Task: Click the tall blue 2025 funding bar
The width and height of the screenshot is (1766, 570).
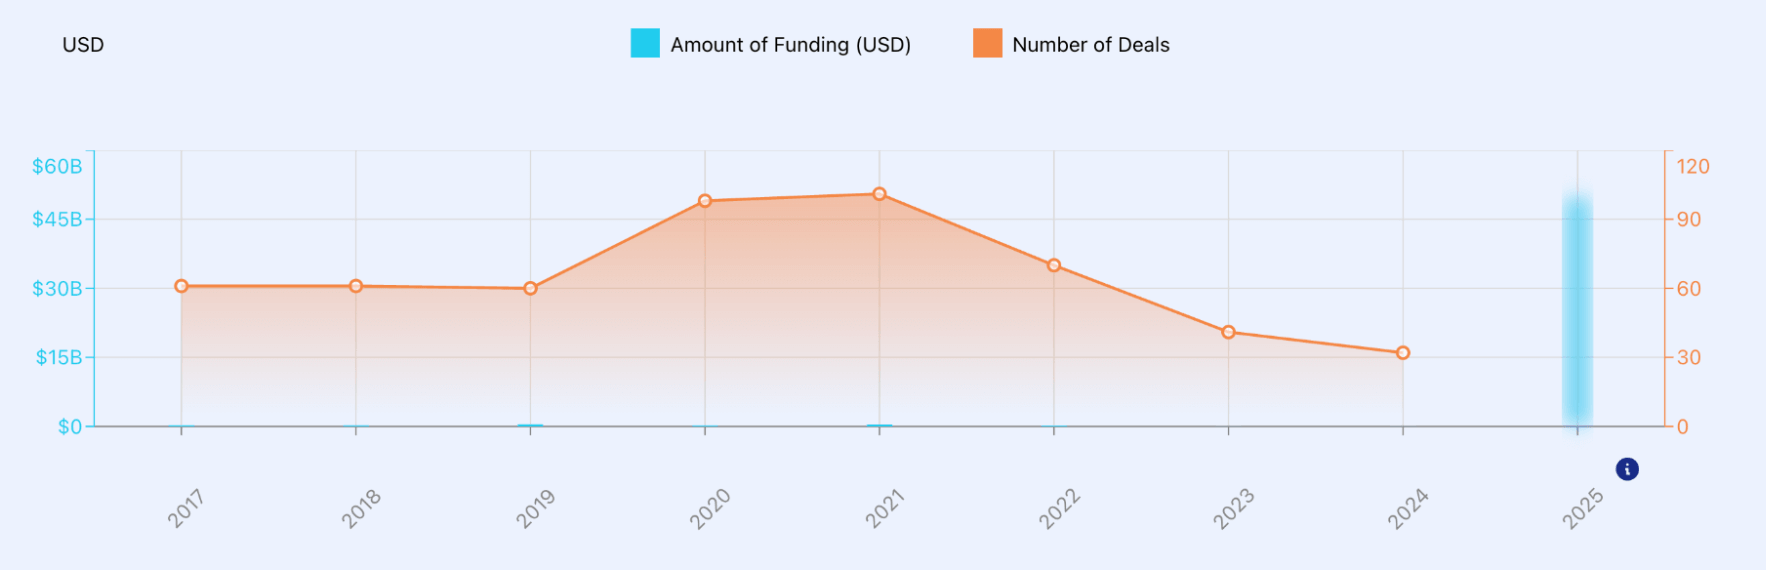Action: [1577, 310]
